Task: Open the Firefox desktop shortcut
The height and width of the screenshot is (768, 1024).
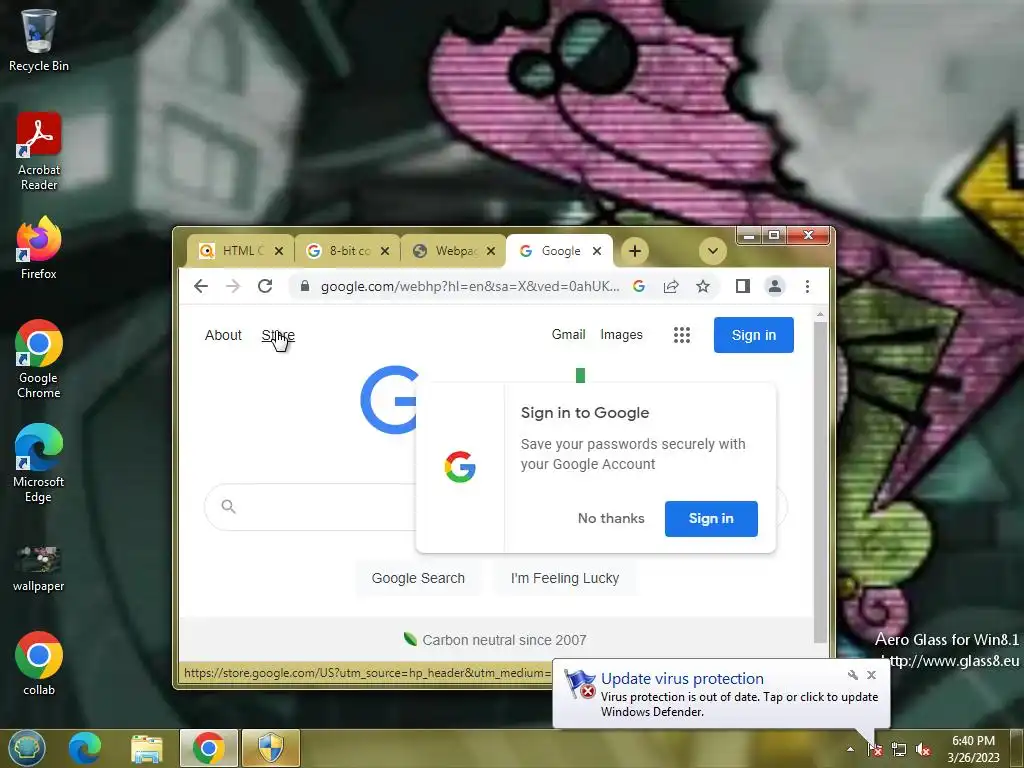Action: (x=39, y=248)
